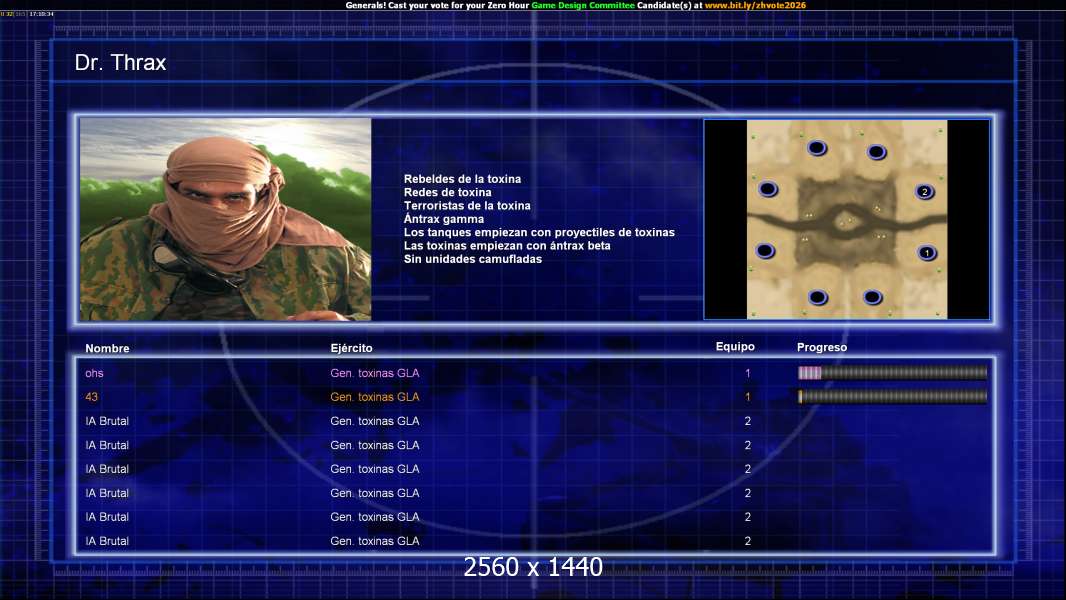
Task: Click the green Game Design Committee text
Action: pos(583,5)
